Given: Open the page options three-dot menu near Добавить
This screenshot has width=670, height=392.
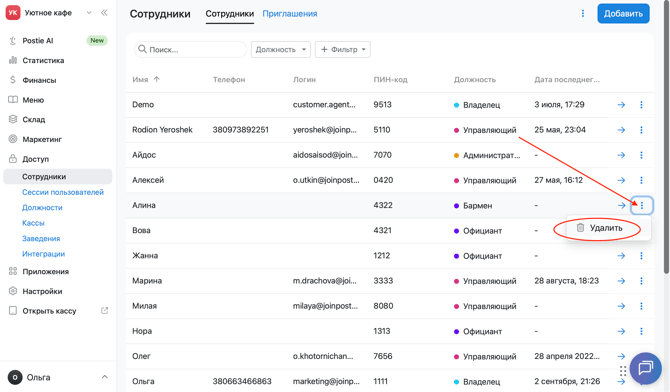Looking at the screenshot, I should [583, 14].
